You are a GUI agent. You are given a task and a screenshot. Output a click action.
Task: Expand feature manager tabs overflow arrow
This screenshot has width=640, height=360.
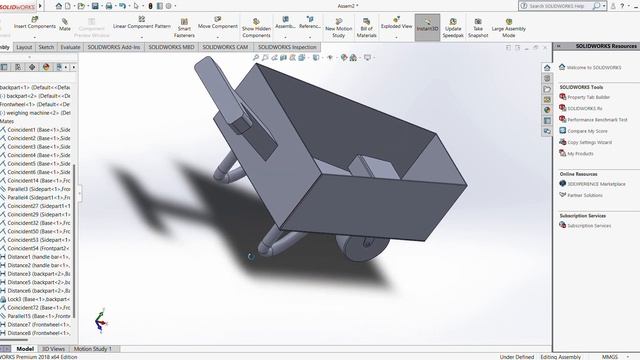tap(73, 67)
